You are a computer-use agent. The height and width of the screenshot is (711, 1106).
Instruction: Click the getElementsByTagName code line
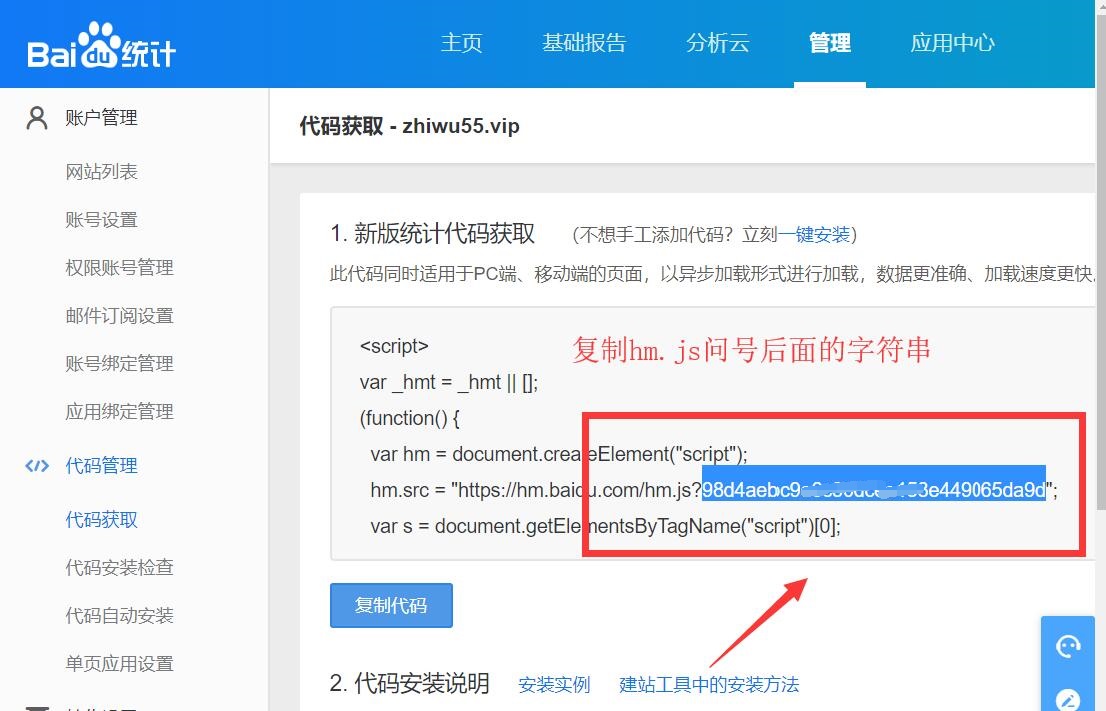click(605, 526)
